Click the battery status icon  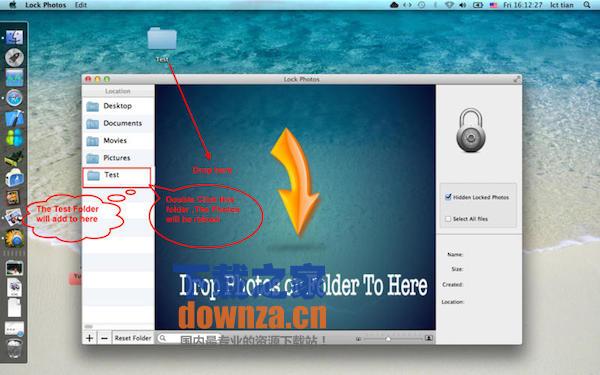pos(478,5)
